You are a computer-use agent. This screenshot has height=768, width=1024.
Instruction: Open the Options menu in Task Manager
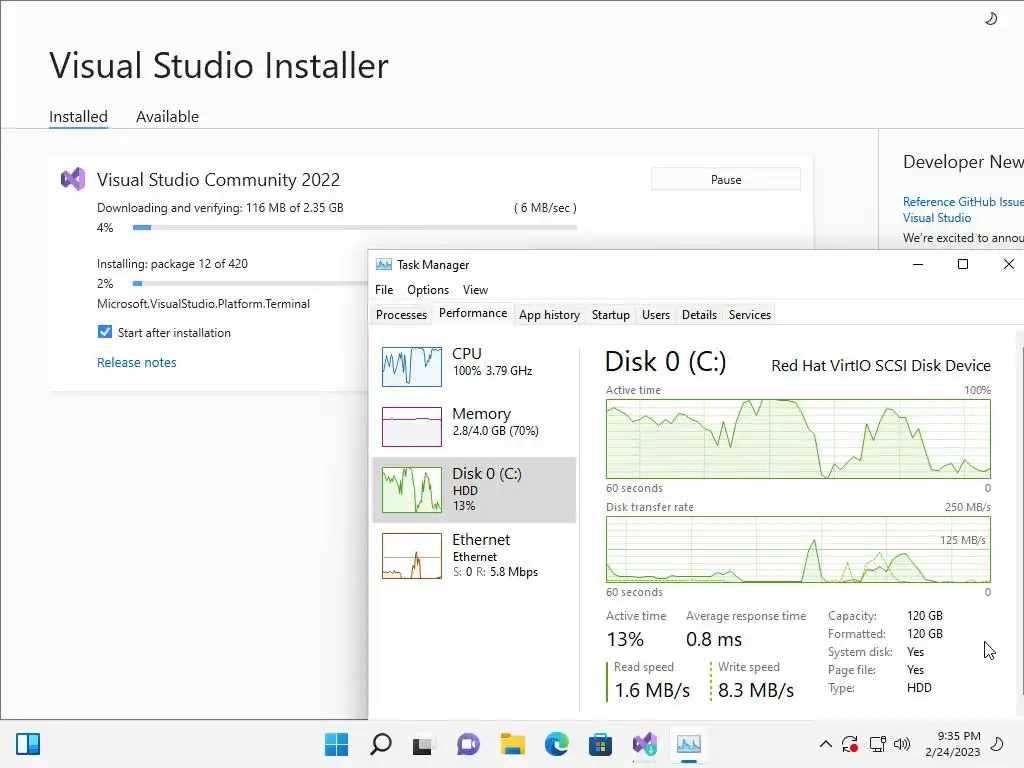[428, 289]
